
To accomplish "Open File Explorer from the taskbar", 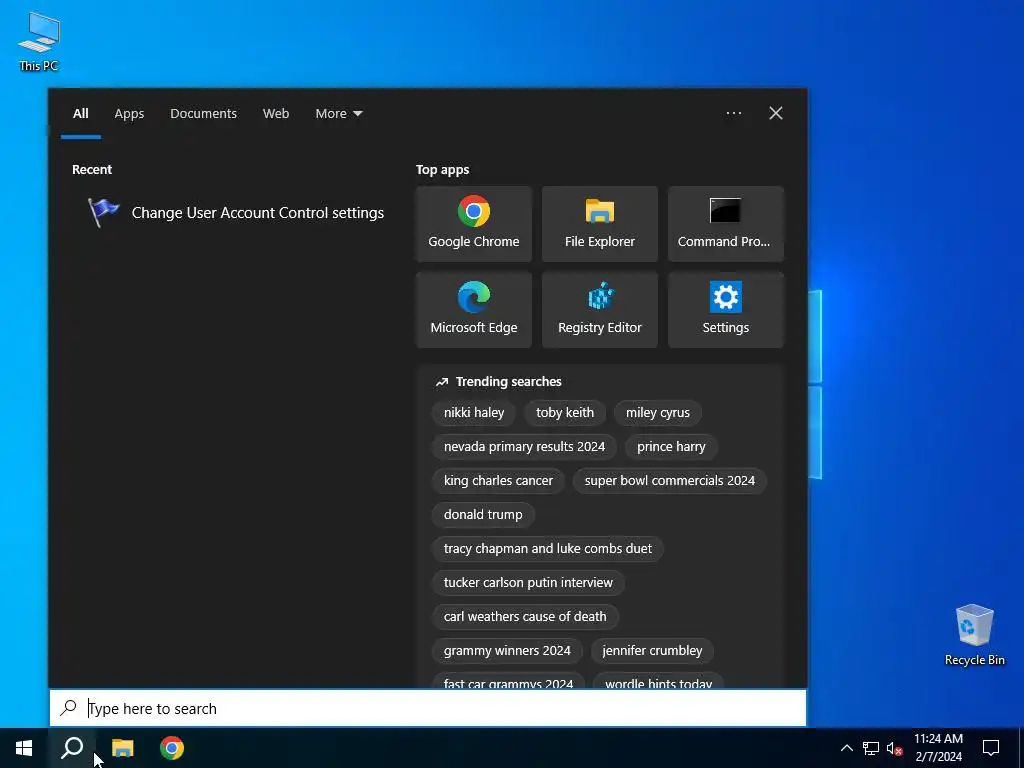I will [x=122, y=748].
